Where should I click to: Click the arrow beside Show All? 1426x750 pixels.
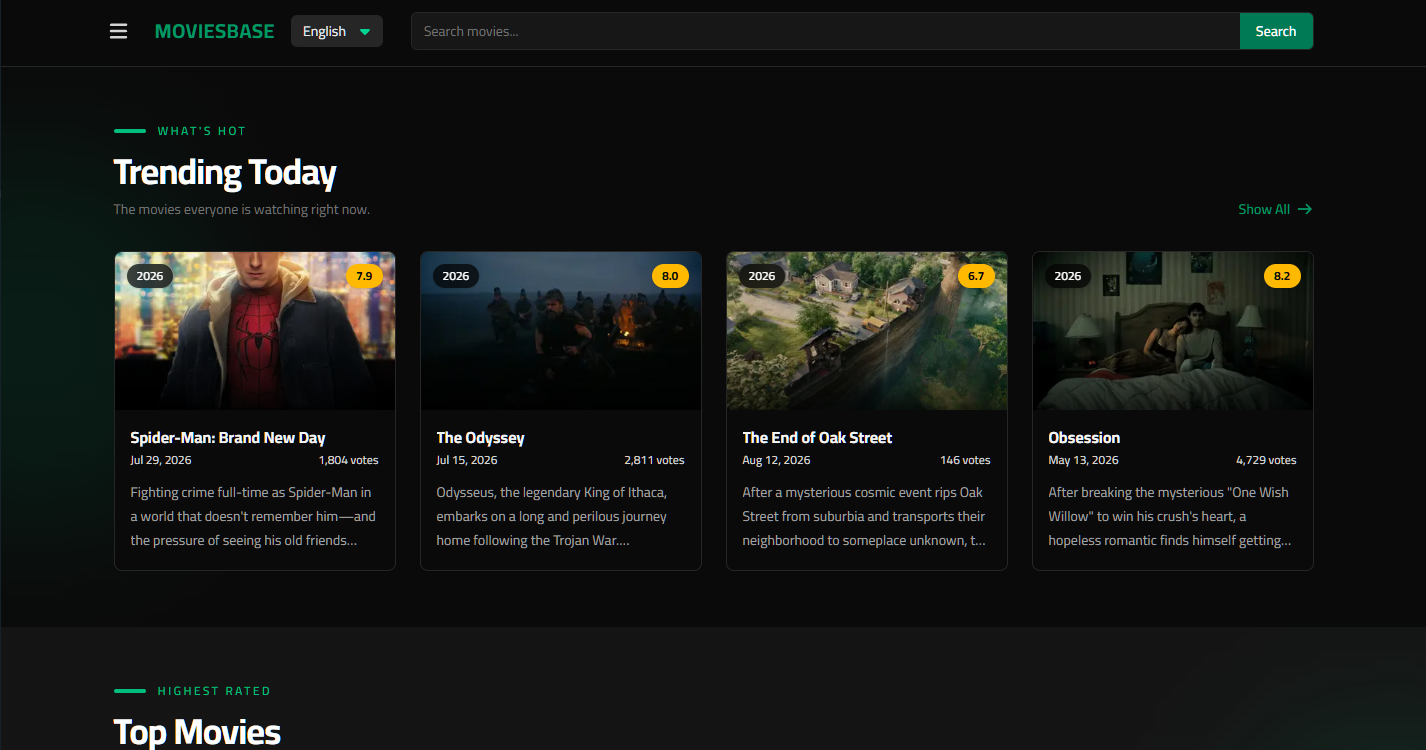point(1304,209)
